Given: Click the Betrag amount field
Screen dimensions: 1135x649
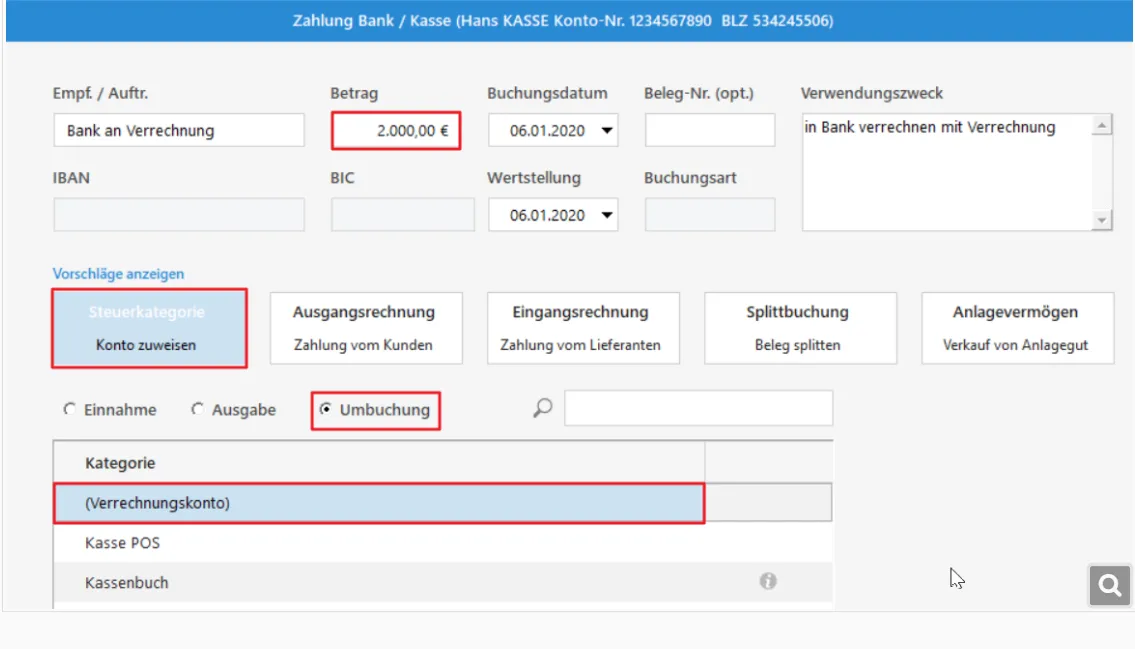Looking at the screenshot, I should 395,131.
